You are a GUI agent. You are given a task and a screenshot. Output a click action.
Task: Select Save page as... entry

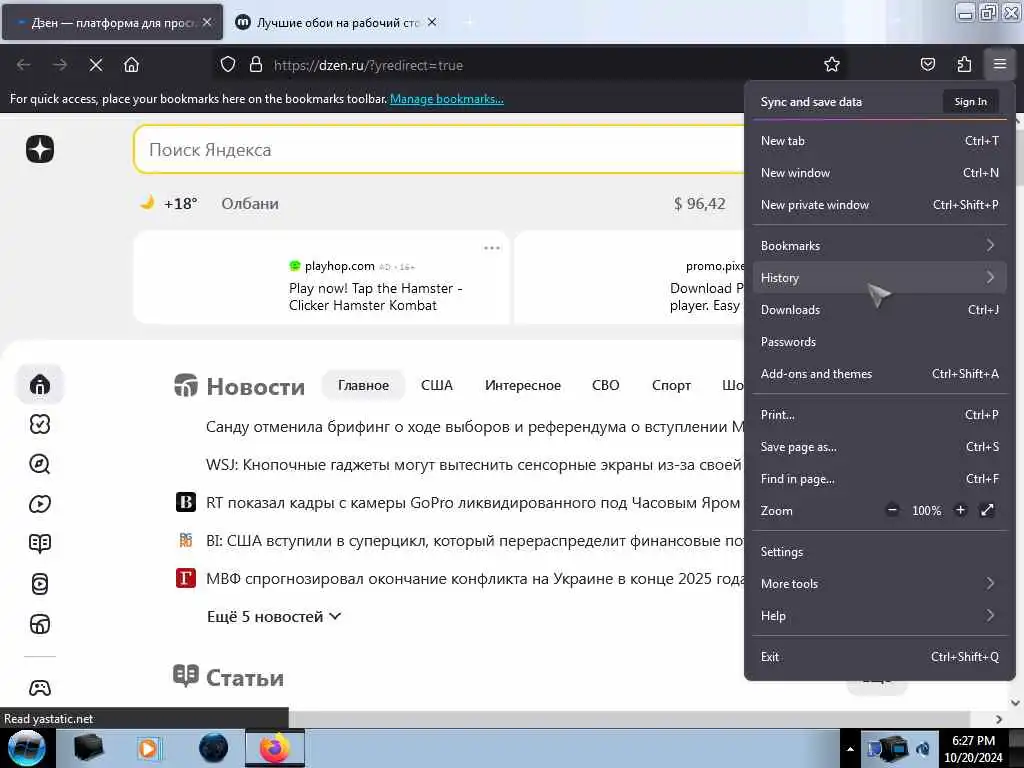coord(879,447)
